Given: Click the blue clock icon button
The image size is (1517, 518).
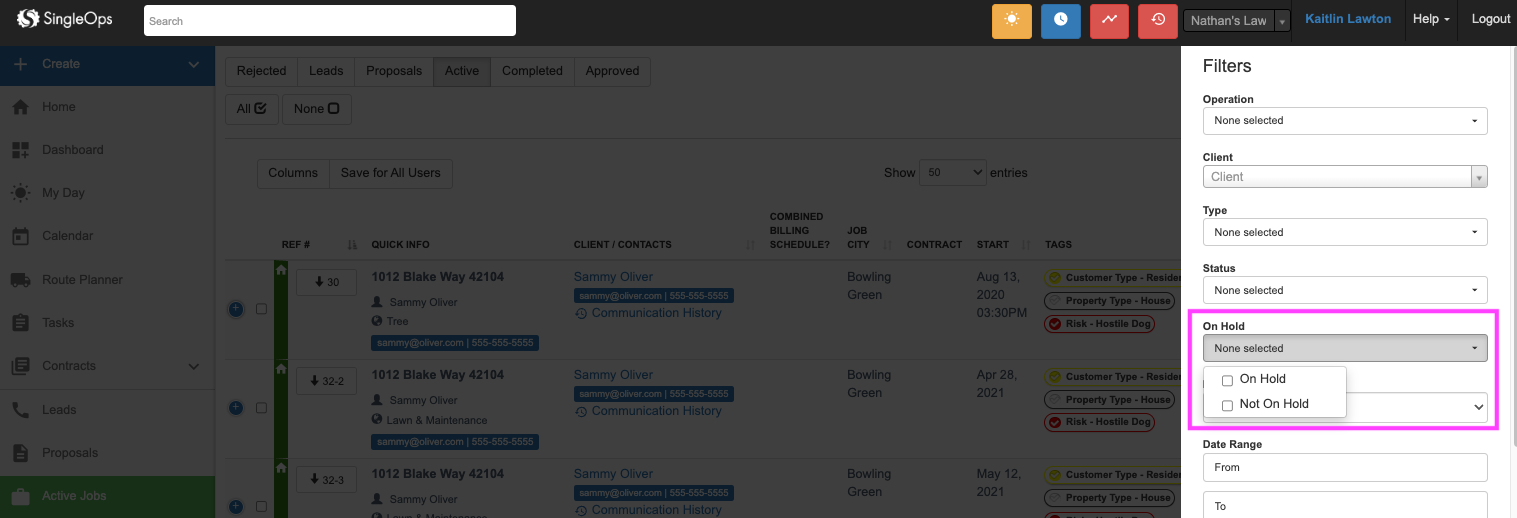Looking at the screenshot, I should coord(1060,20).
